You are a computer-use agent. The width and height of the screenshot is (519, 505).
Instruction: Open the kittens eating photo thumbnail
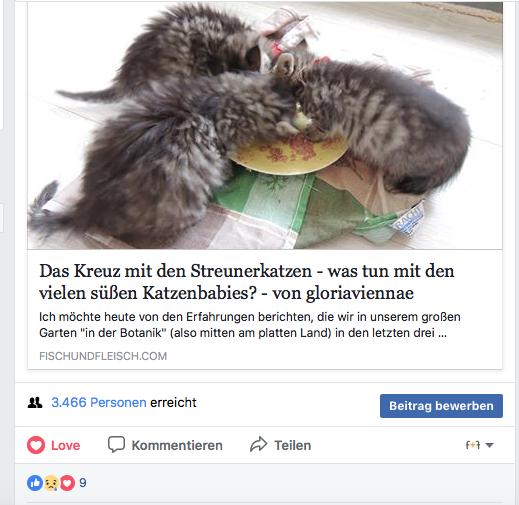pyautogui.click(x=265, y=125)
